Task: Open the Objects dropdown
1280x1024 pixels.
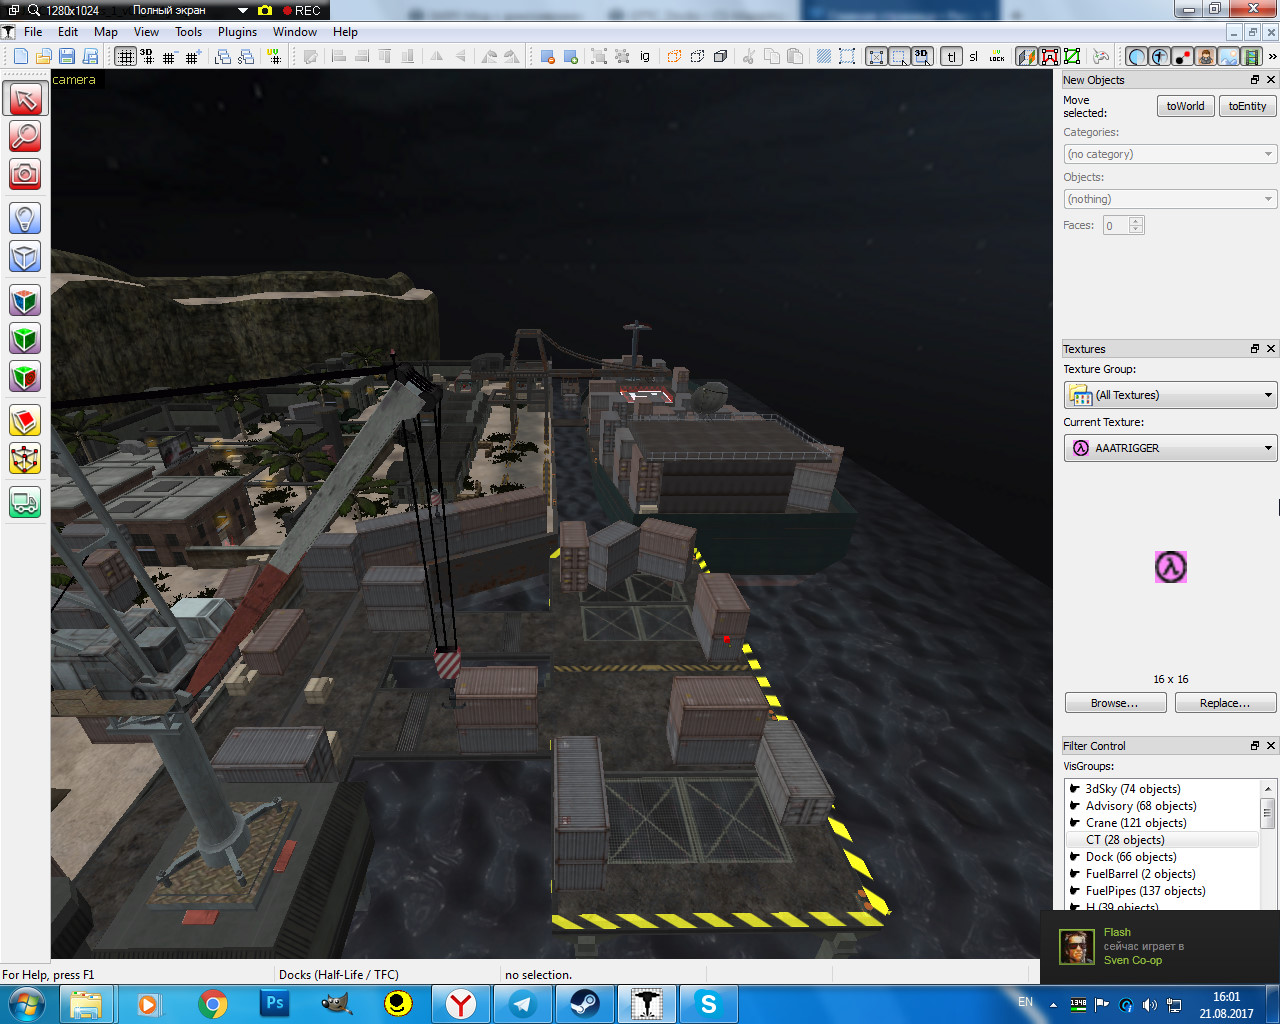Action: coord(1170,199)
